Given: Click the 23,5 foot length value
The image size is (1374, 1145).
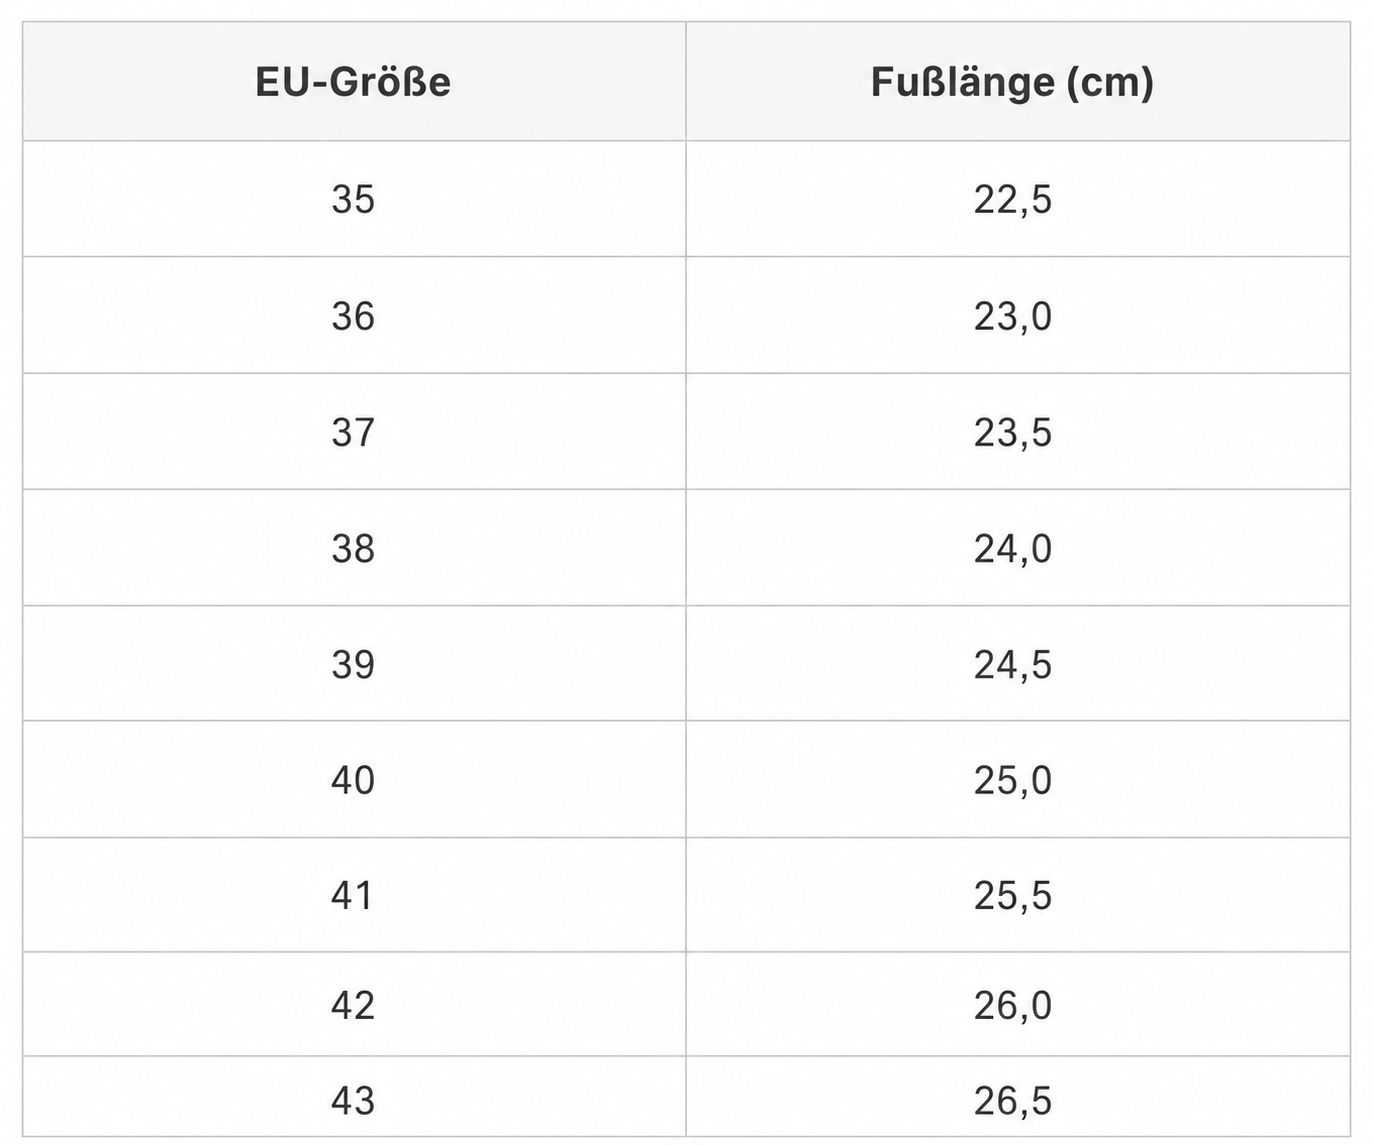Looking at the screenshot, I should [1013, 432].
